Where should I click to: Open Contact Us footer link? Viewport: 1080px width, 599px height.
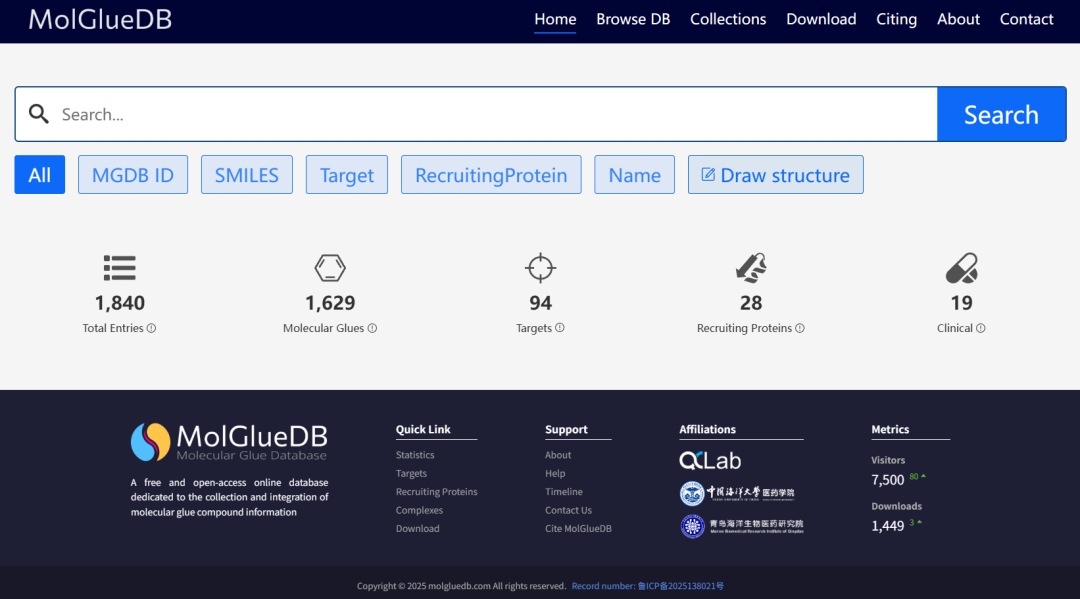(568, 510)
